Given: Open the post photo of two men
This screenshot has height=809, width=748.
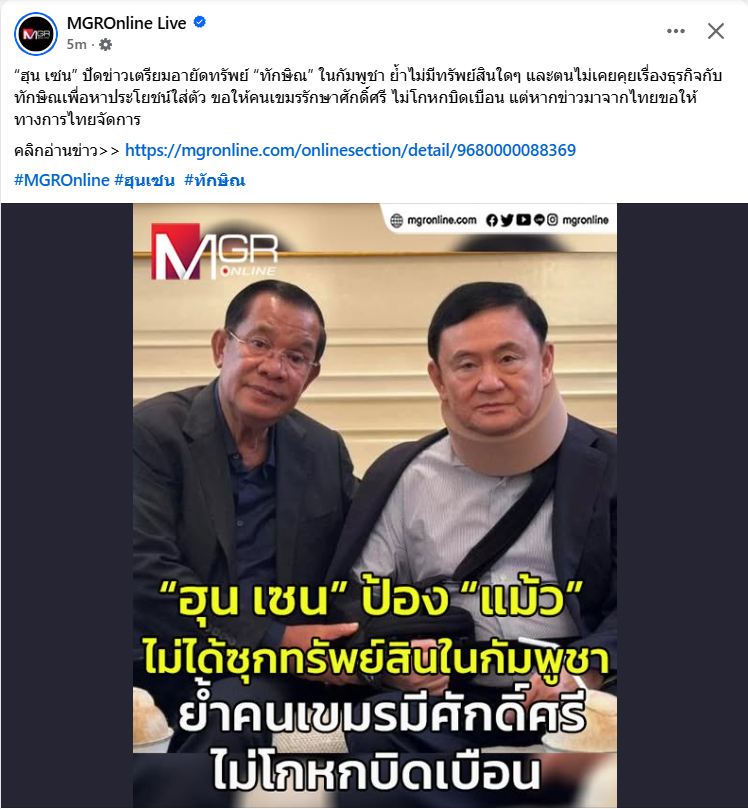Looking at the screenshot, I should [375, 505].
